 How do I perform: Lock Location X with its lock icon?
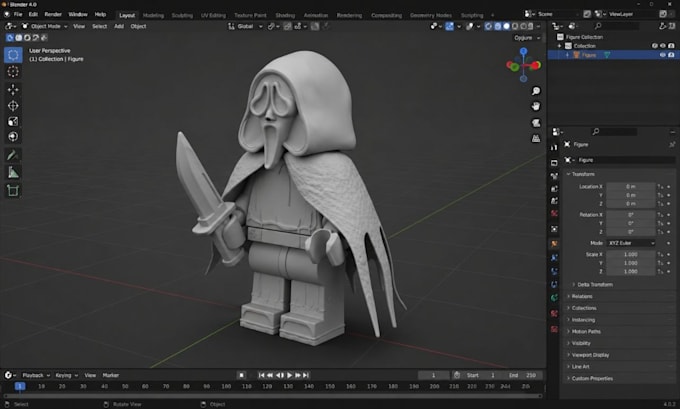(660, 187)
